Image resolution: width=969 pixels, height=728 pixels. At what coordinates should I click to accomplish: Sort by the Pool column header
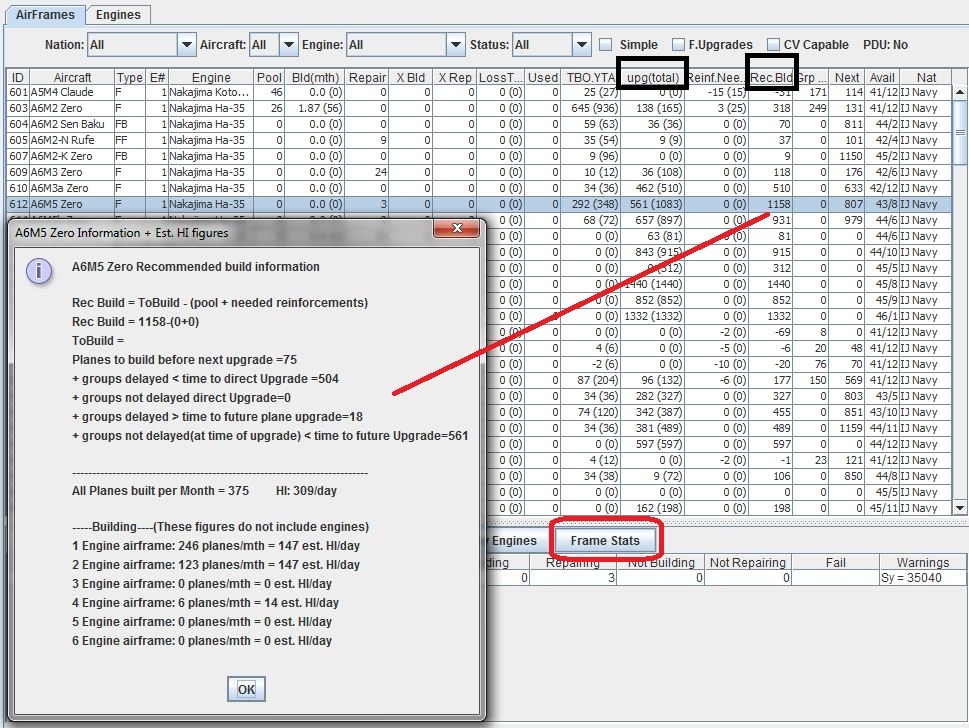[x=269, y=77]
